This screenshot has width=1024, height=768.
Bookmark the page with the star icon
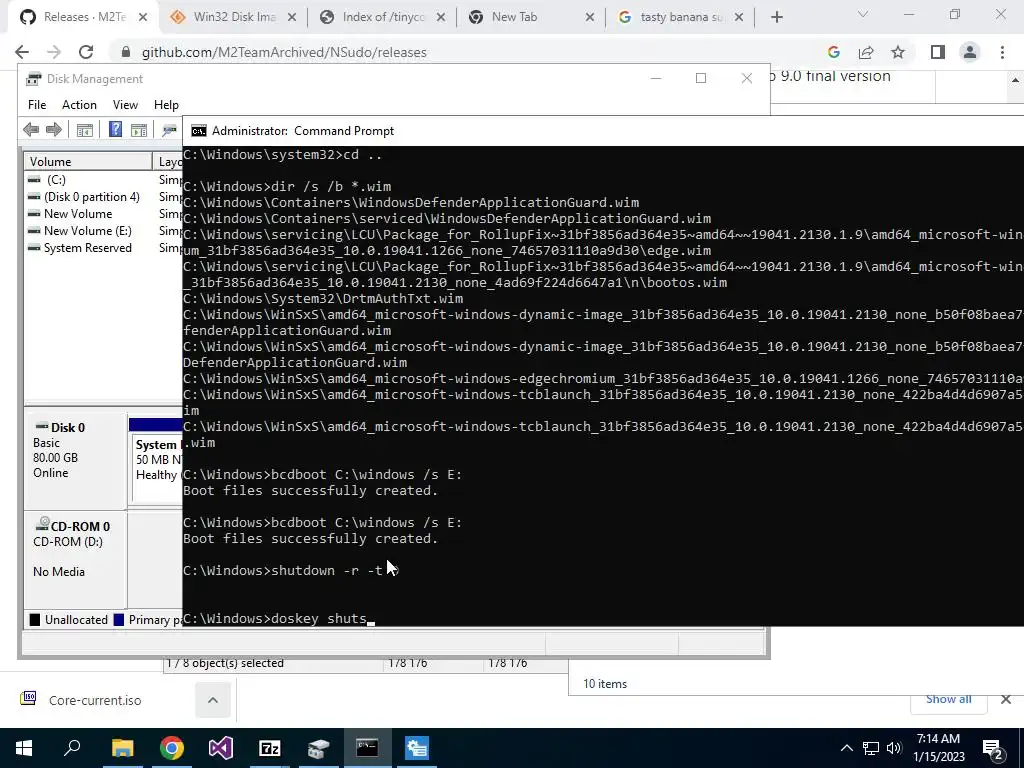click(x=898, y=52)
